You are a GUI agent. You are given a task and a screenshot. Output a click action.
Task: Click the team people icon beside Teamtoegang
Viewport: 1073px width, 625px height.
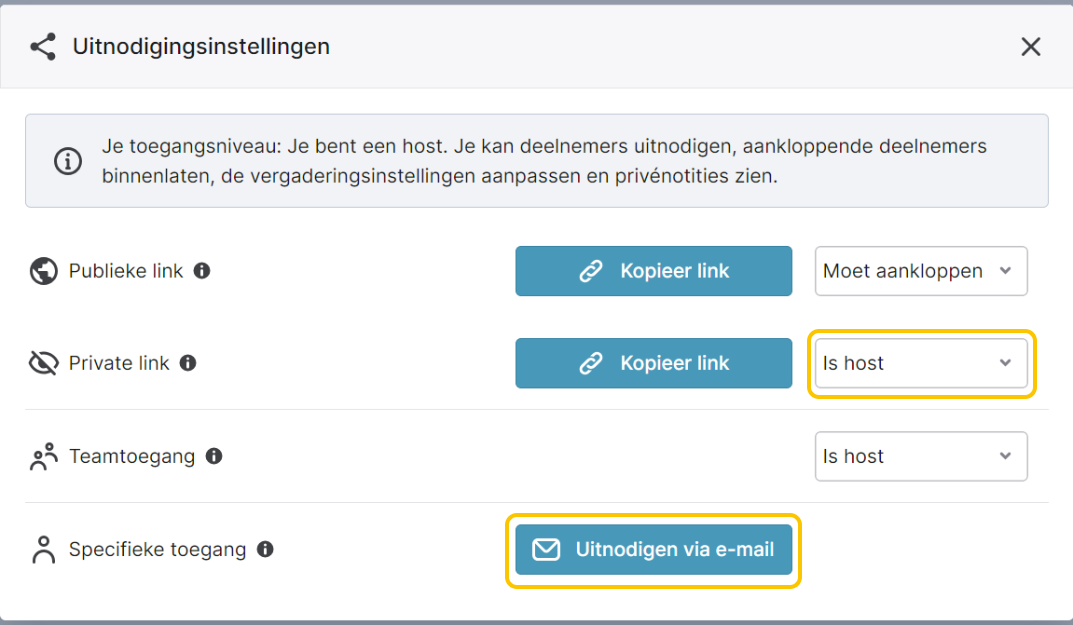click(43, 457)
